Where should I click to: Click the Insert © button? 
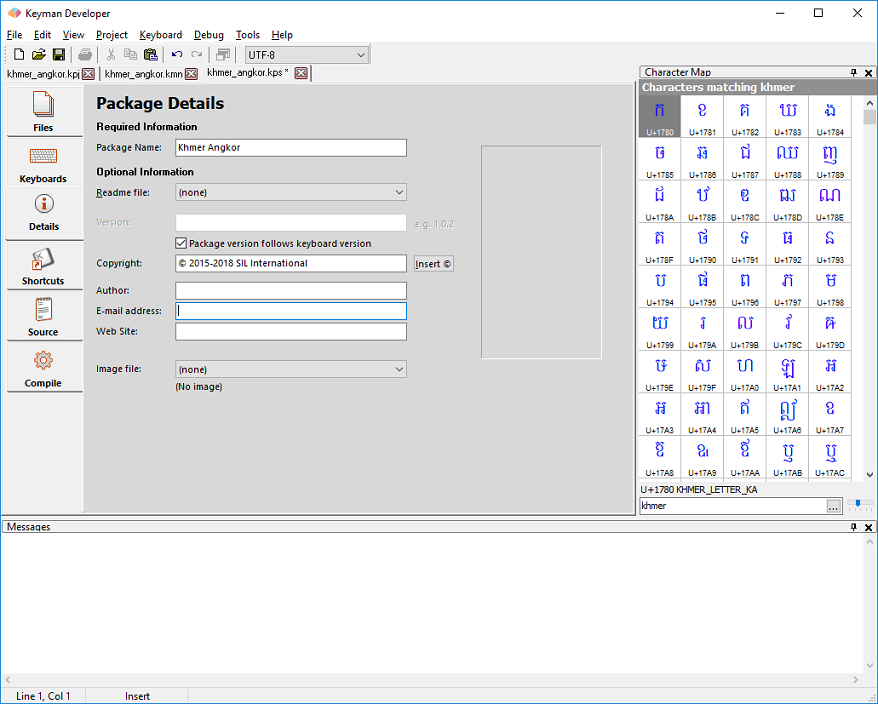(x=433, y=264)
